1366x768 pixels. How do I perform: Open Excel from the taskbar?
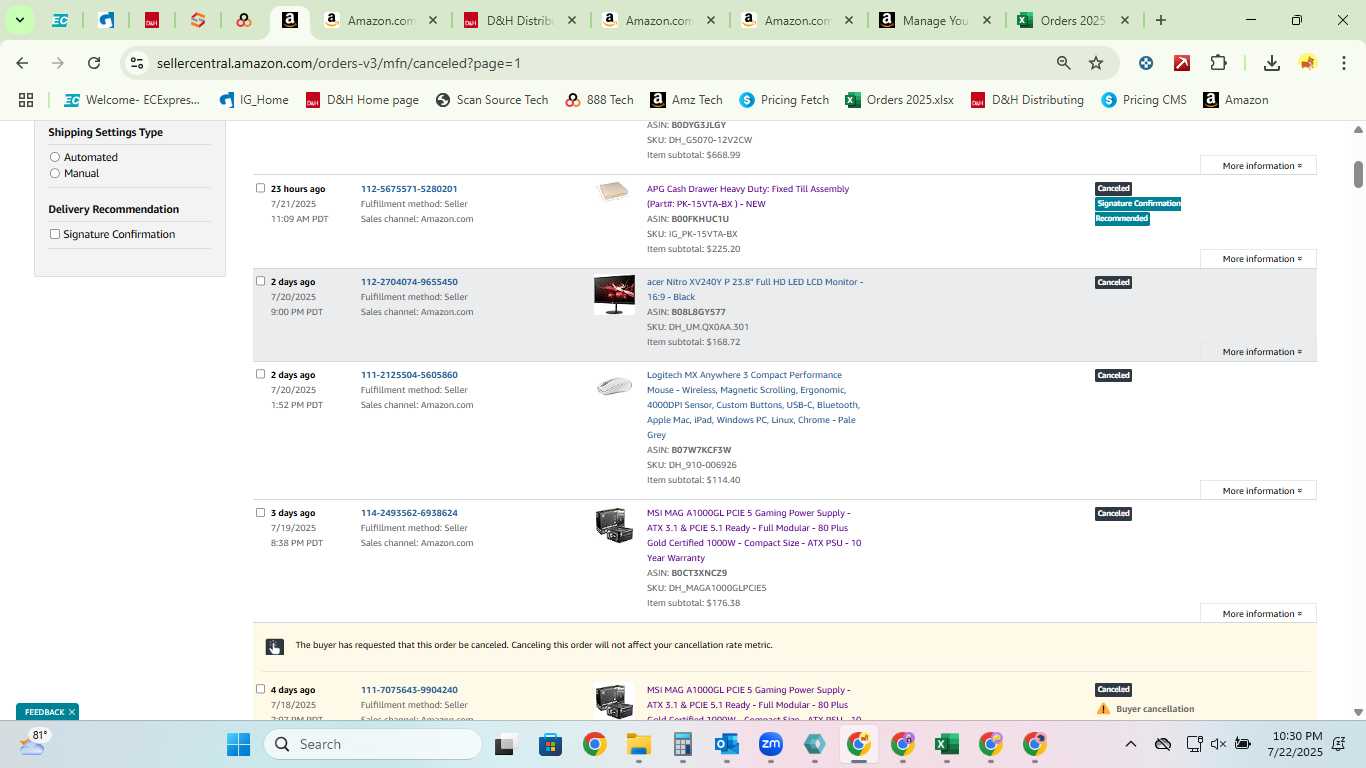coord(947,744)
